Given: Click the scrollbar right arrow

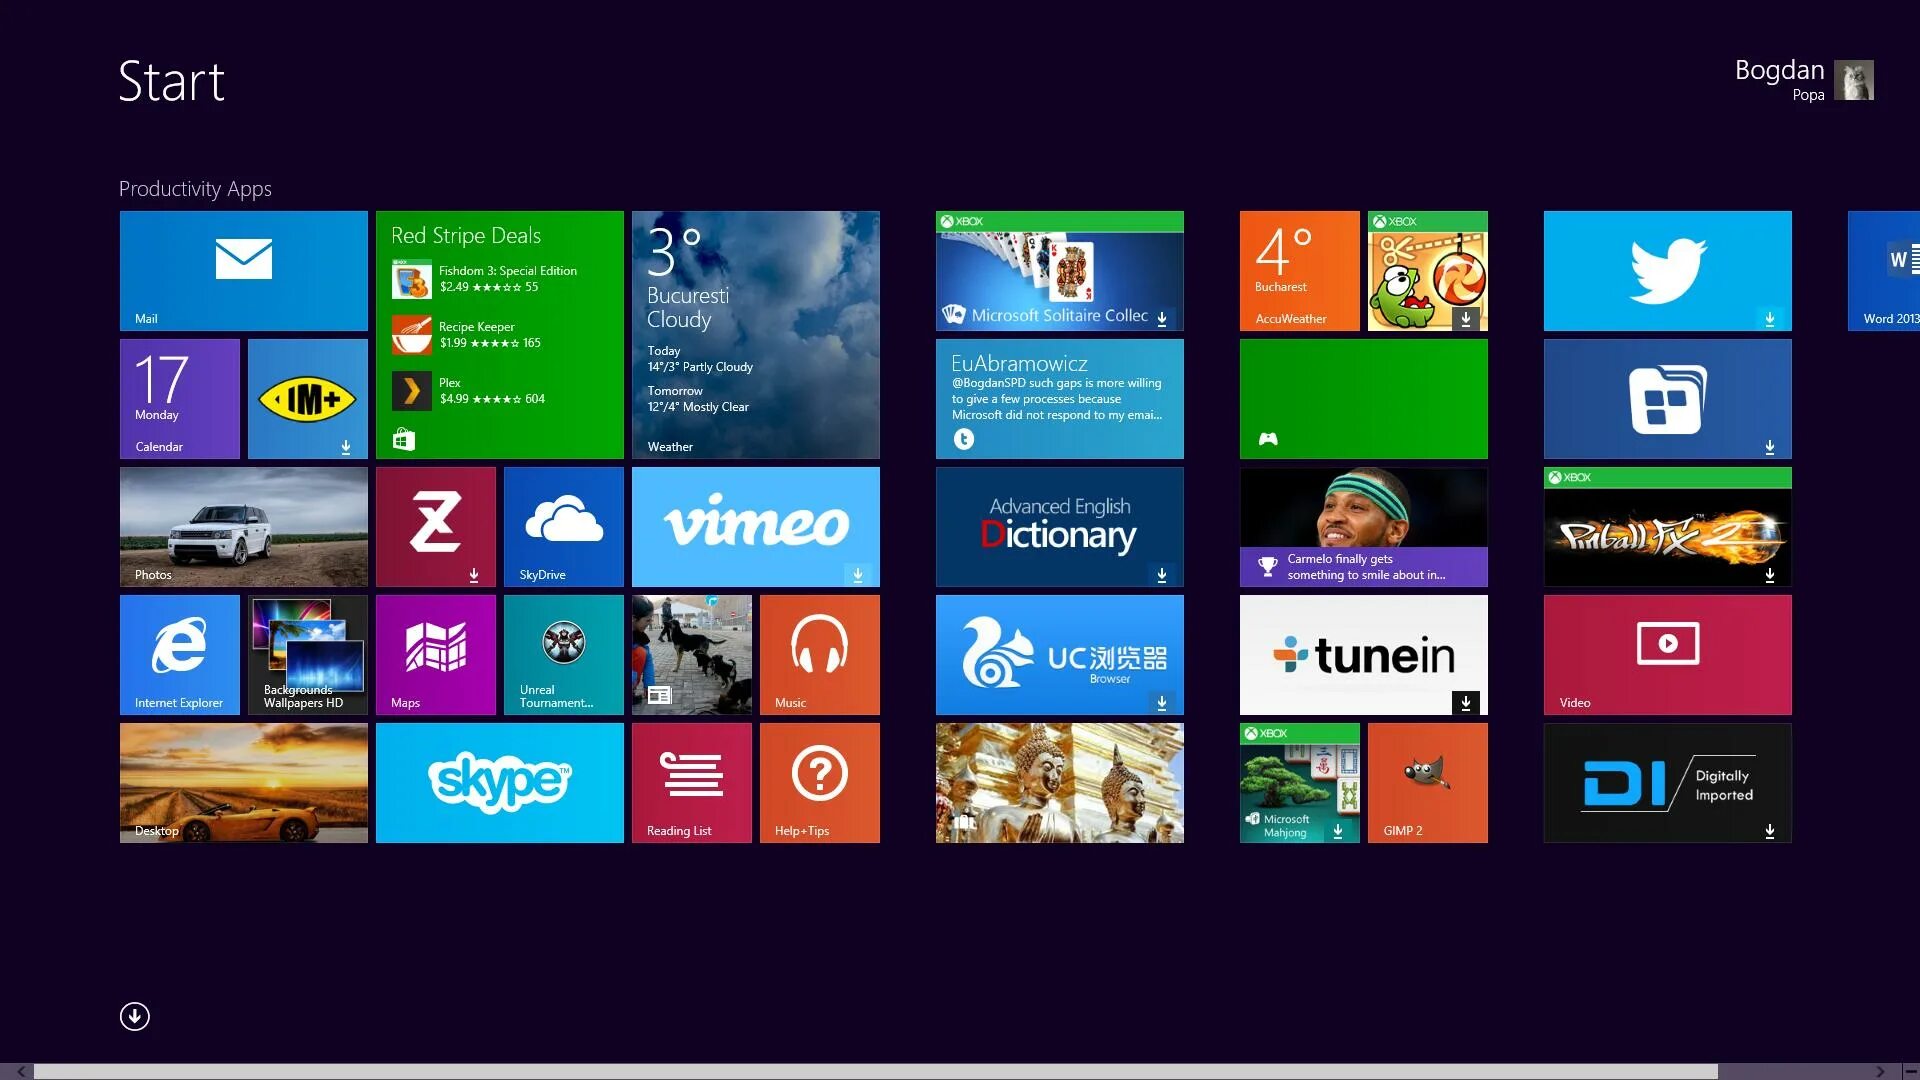Looking at the screenshot, I should [1880, 1071].
